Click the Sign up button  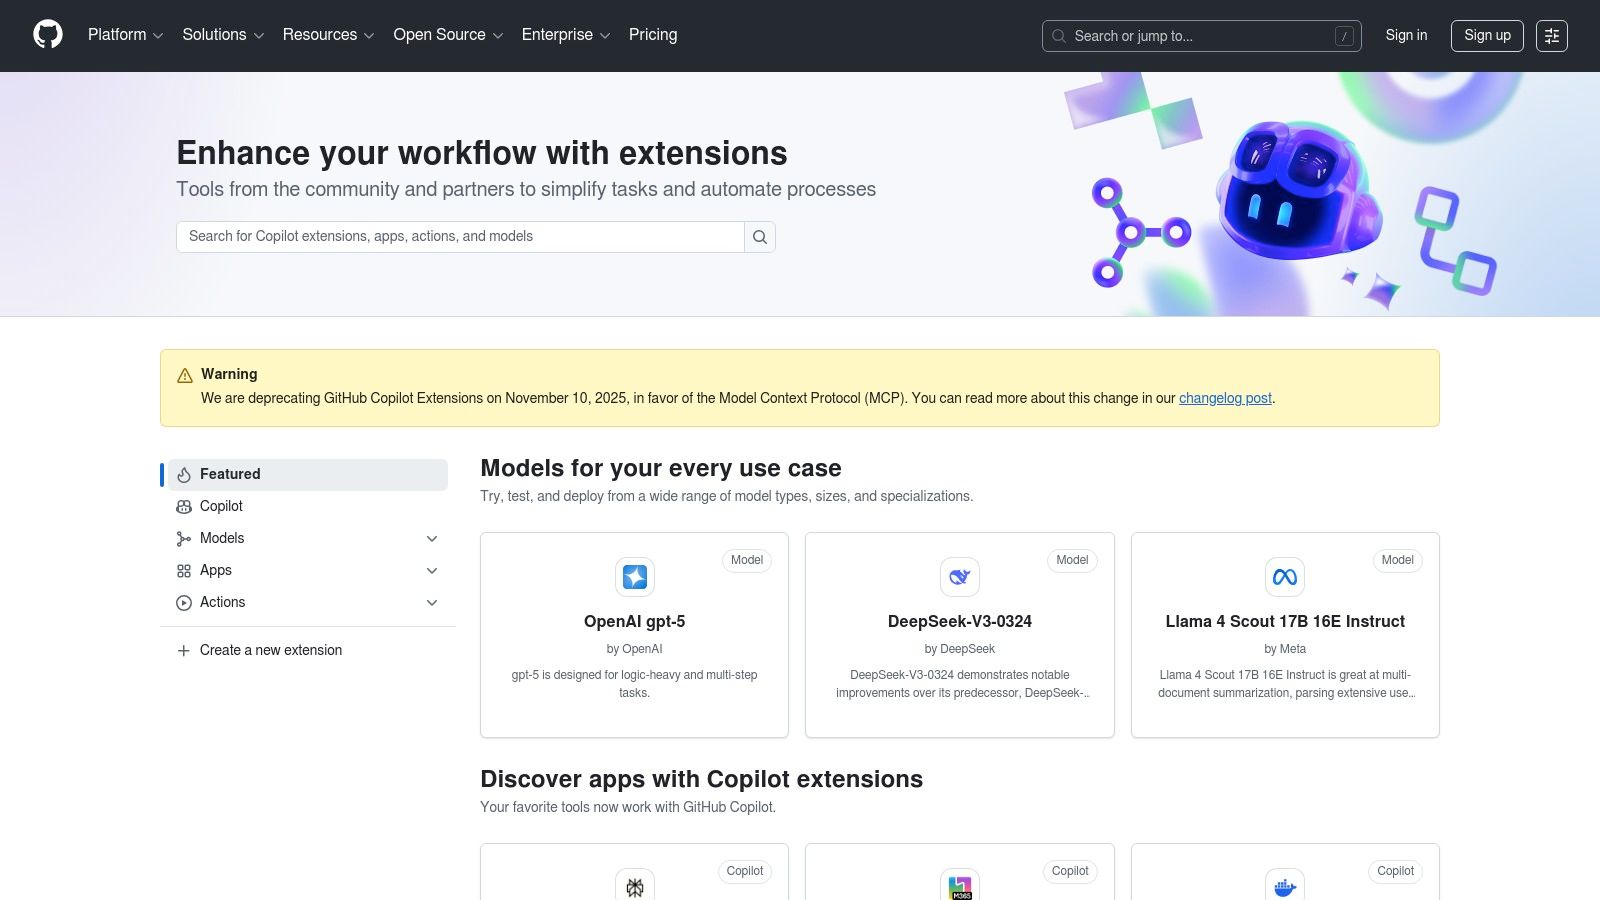[x=1487, y=36]
